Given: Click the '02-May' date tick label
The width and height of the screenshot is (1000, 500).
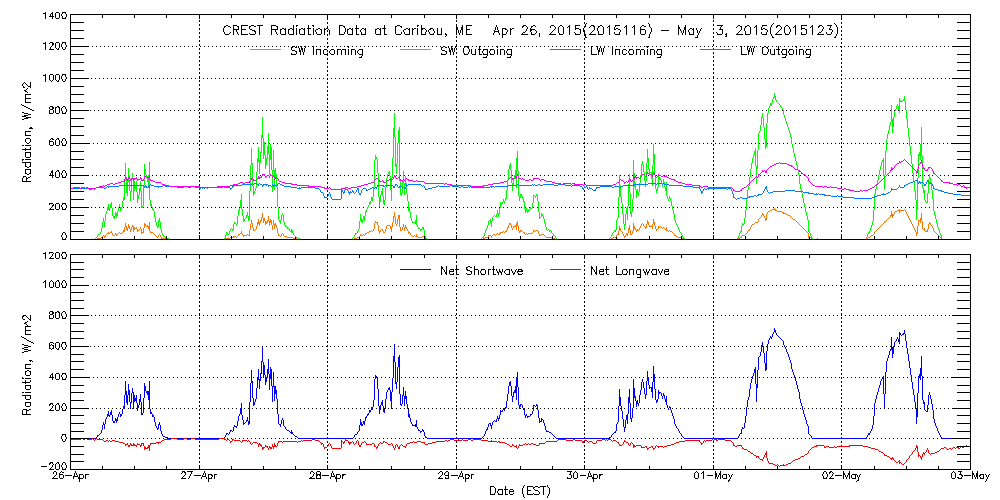Looking at the screenshot, I should tap(841, 477).
